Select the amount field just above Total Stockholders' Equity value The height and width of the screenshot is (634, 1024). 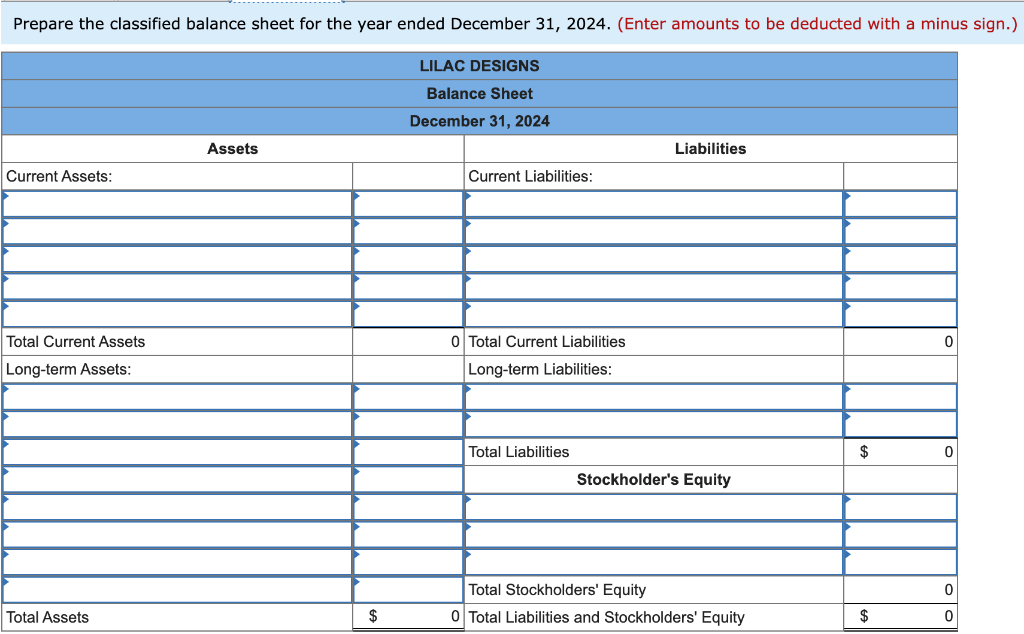point(901,562)
